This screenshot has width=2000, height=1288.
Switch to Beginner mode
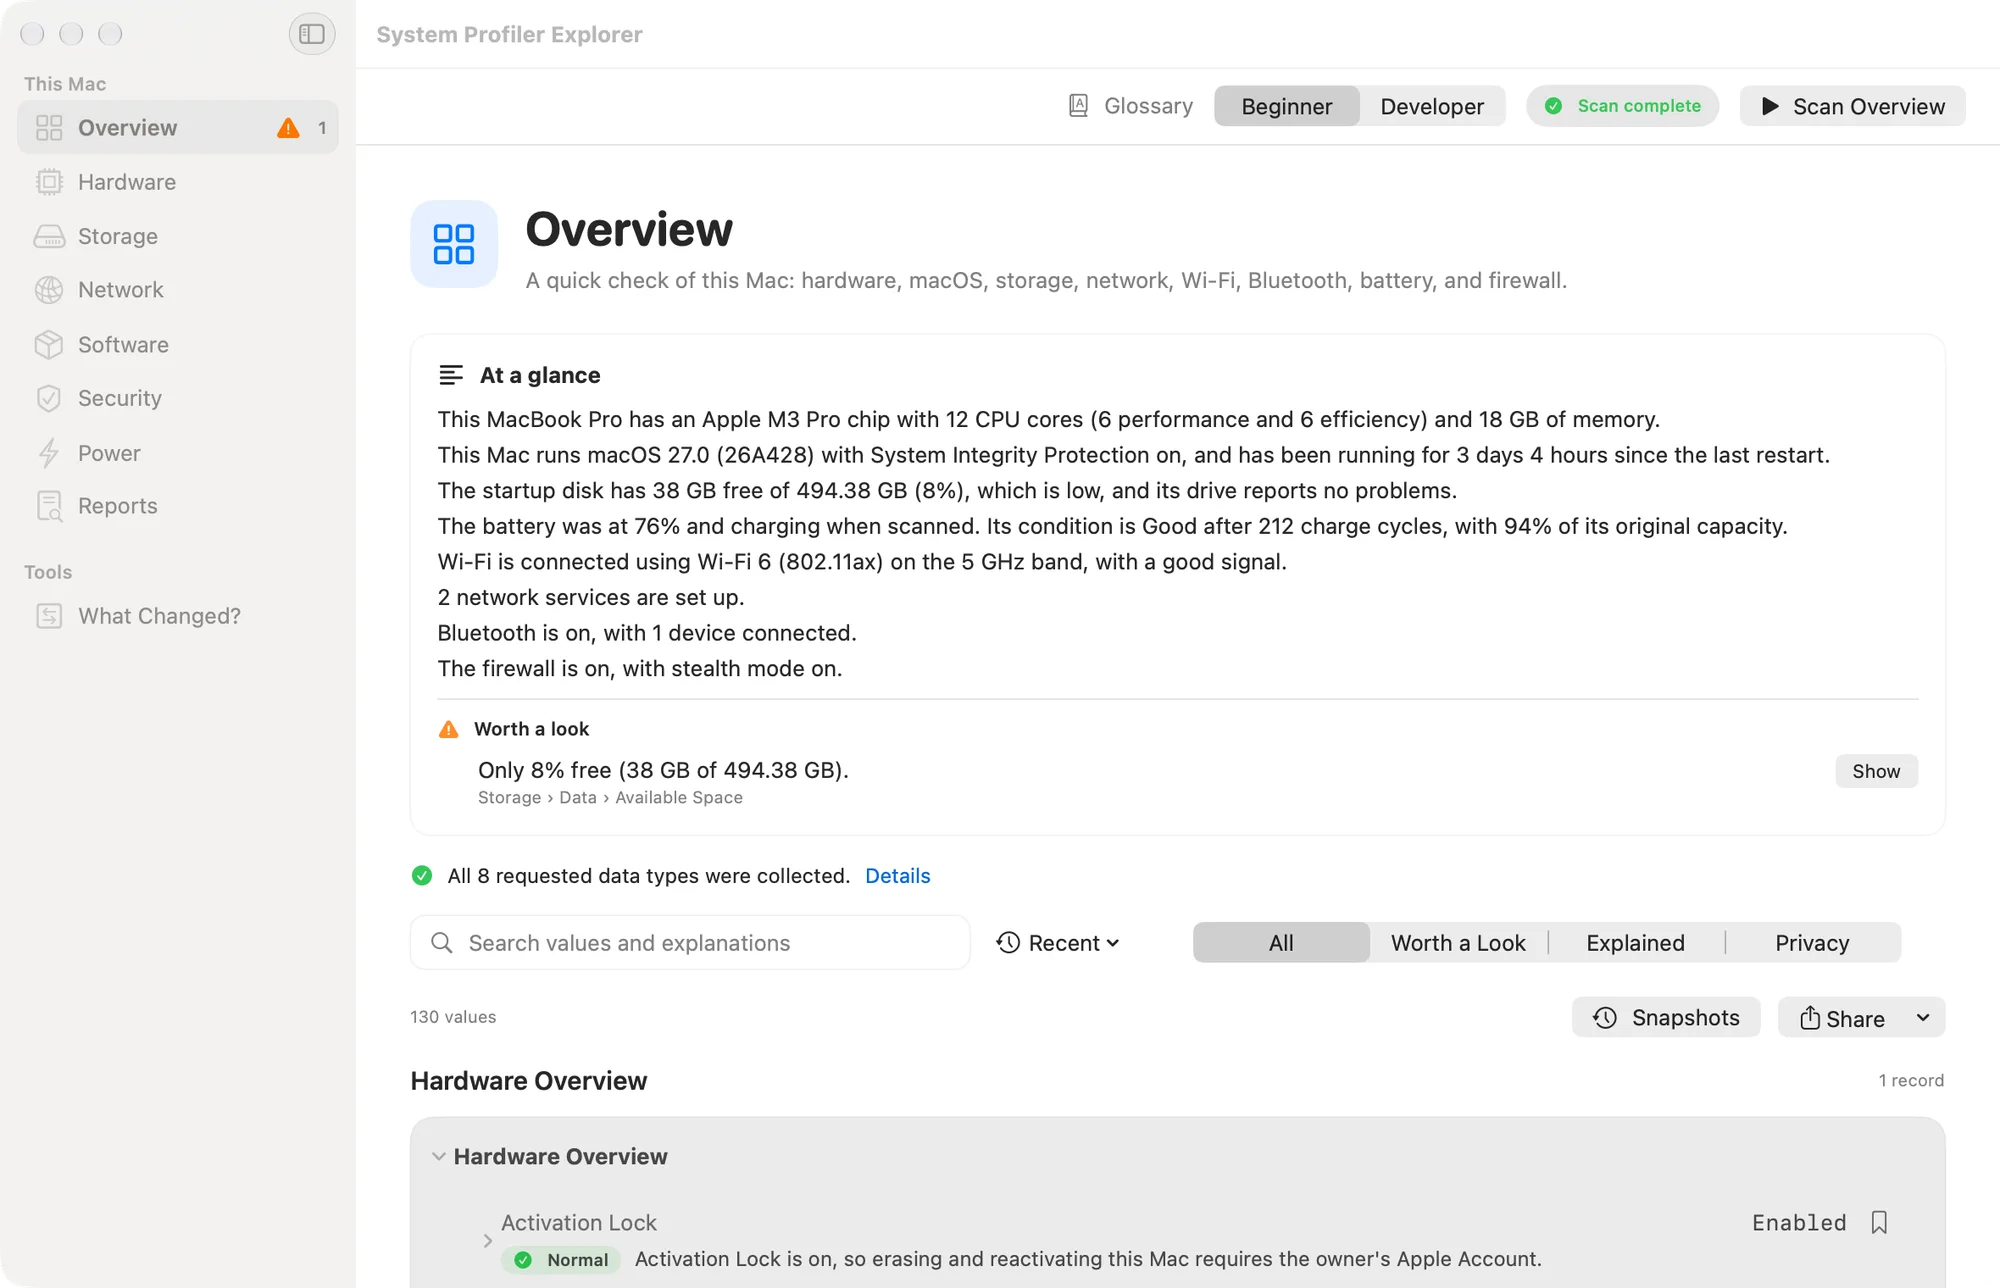[1287, 106]
